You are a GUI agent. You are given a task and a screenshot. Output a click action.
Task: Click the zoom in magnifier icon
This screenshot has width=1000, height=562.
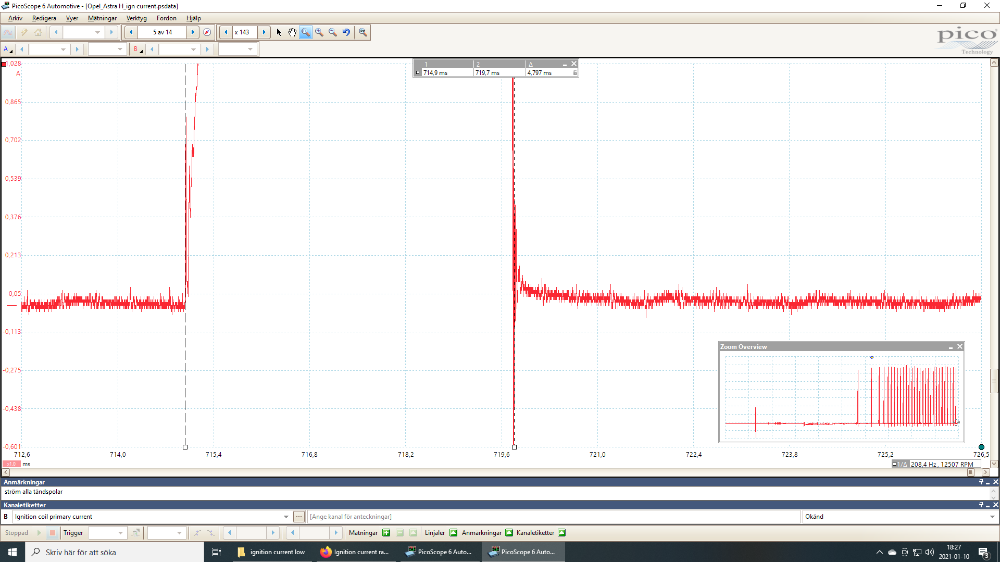click(319, 33)
